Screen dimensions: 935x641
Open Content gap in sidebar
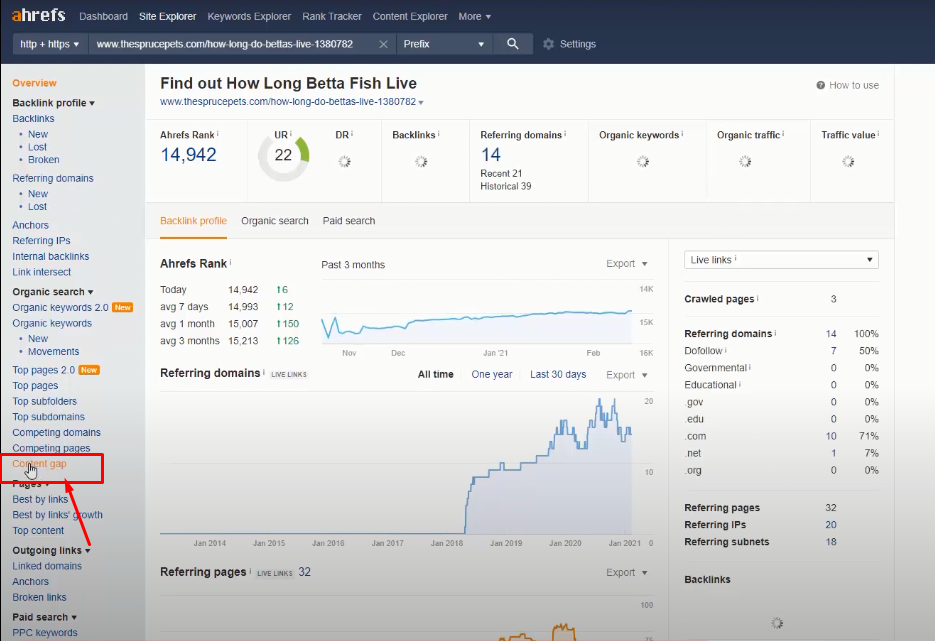pyautogui.click(x=39, y=464)
